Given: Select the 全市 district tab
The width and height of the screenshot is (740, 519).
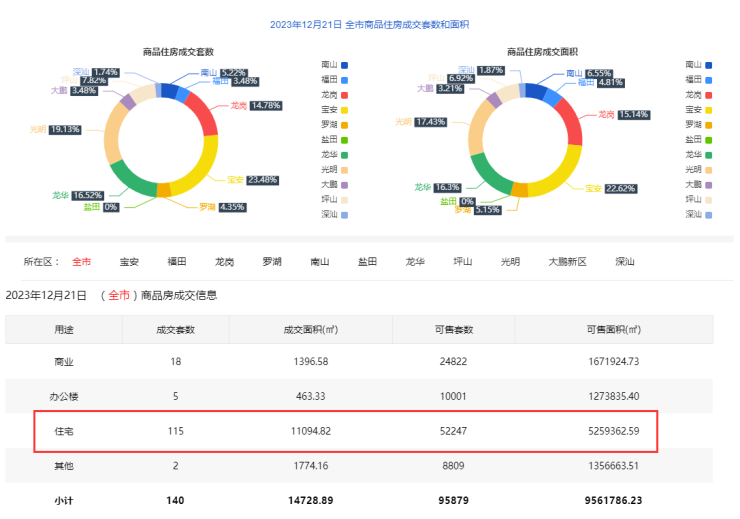Looking at the screenshot, I should coord(81,262).
